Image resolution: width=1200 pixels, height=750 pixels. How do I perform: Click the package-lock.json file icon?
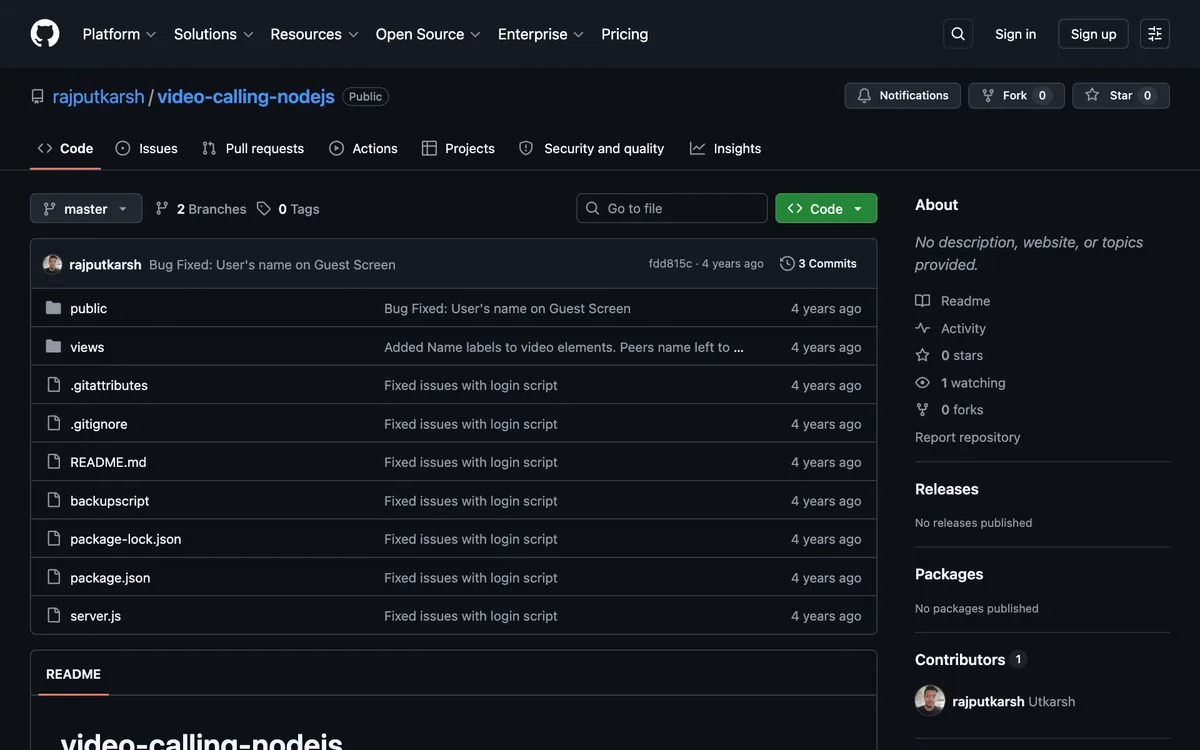(53, 539)
